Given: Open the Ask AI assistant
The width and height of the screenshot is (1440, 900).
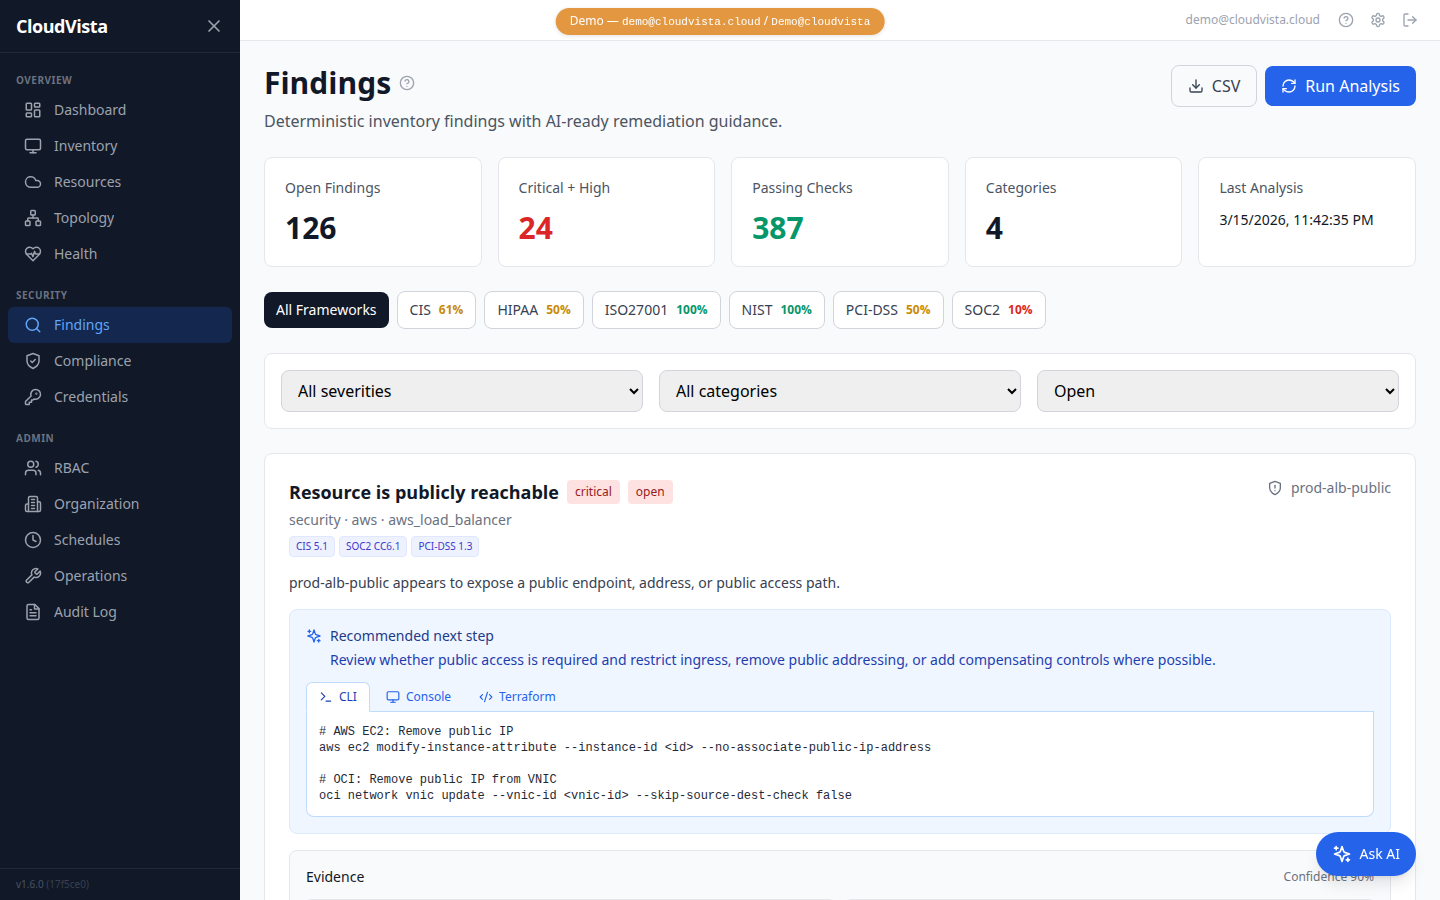Looking at the screenshot, I should [x=1365, y=853].
